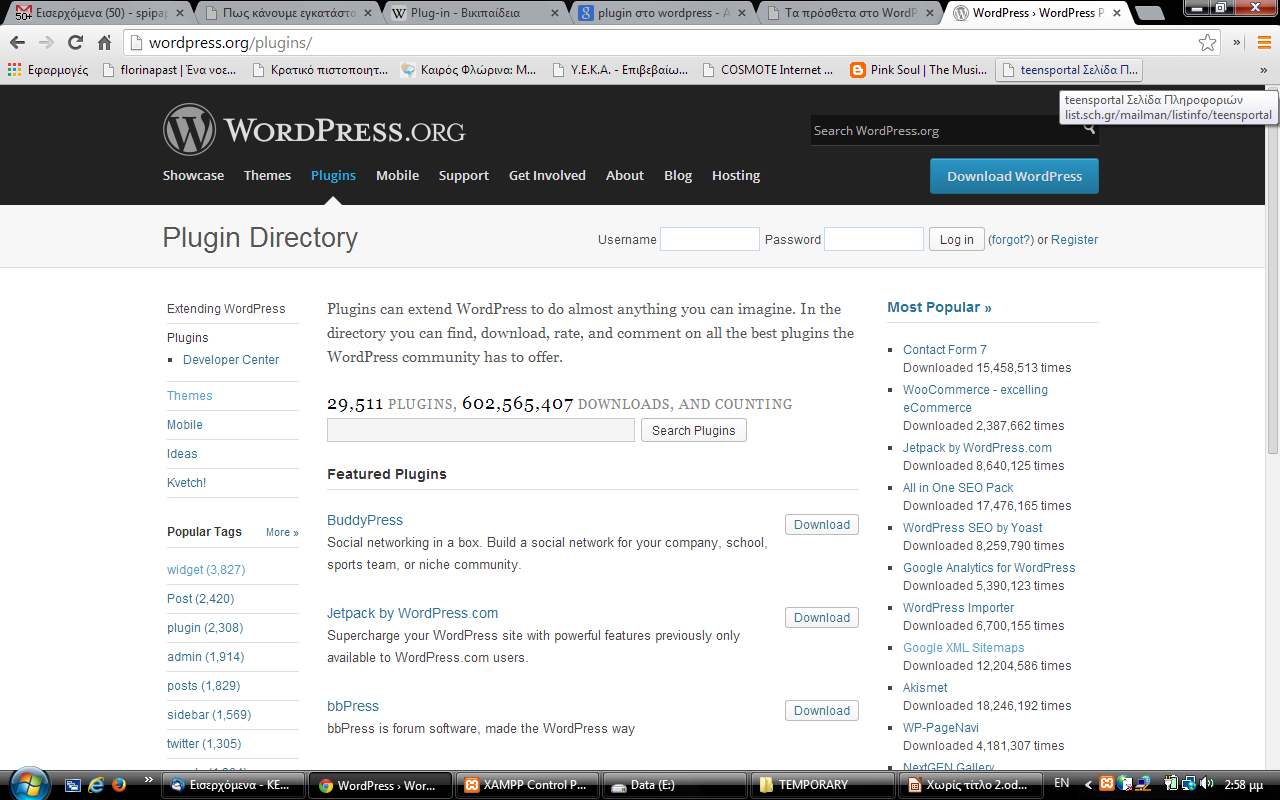Image resolution: width=1280 pixels, height=800 pixels.
Task: Switch to the Plug-in Βικιπαίδεια tab
Action: (475, 13)
